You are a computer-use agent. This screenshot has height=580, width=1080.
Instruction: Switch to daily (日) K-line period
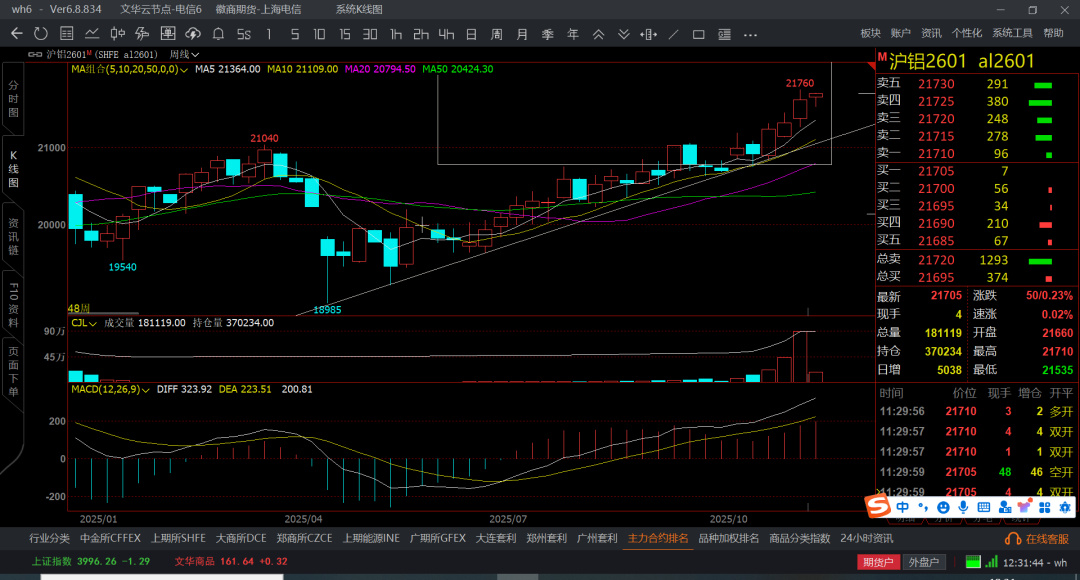[x=472, y=34]
